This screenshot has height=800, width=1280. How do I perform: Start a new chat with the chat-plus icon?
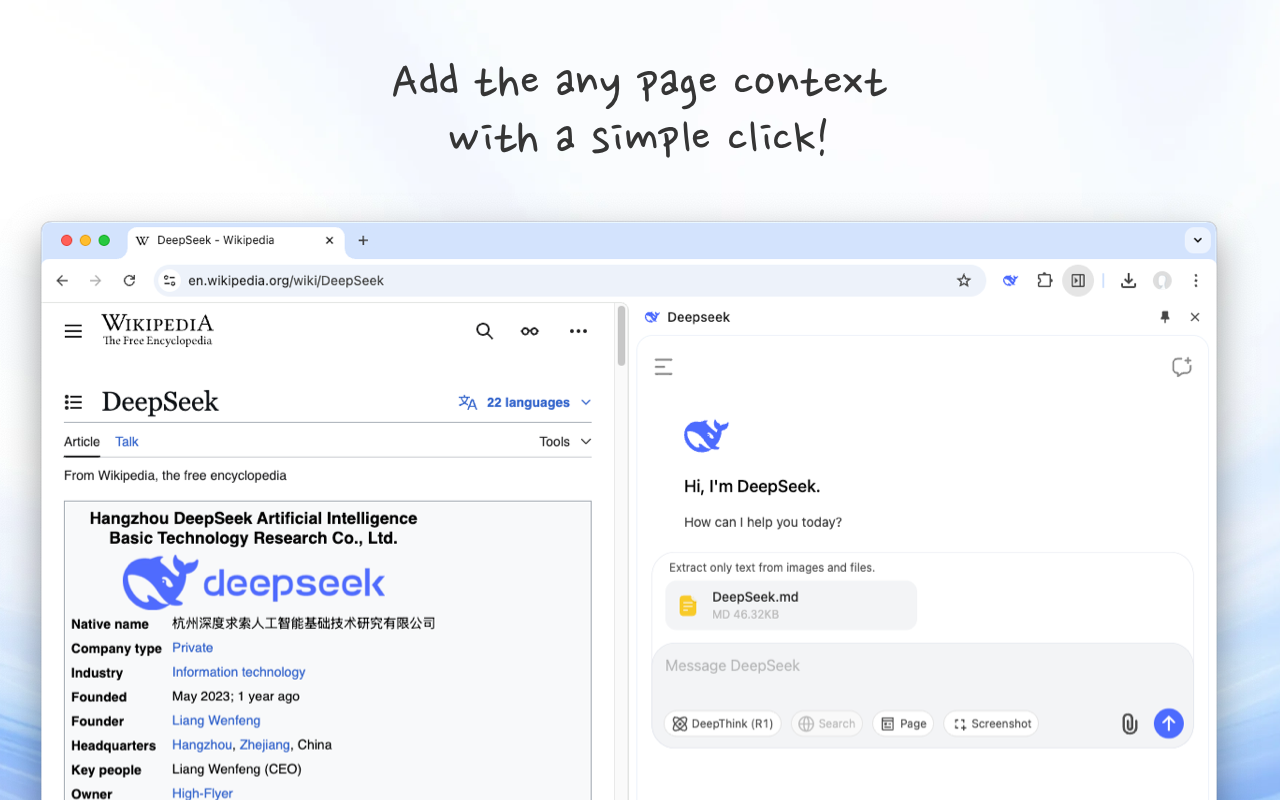tap(1182, 367)
